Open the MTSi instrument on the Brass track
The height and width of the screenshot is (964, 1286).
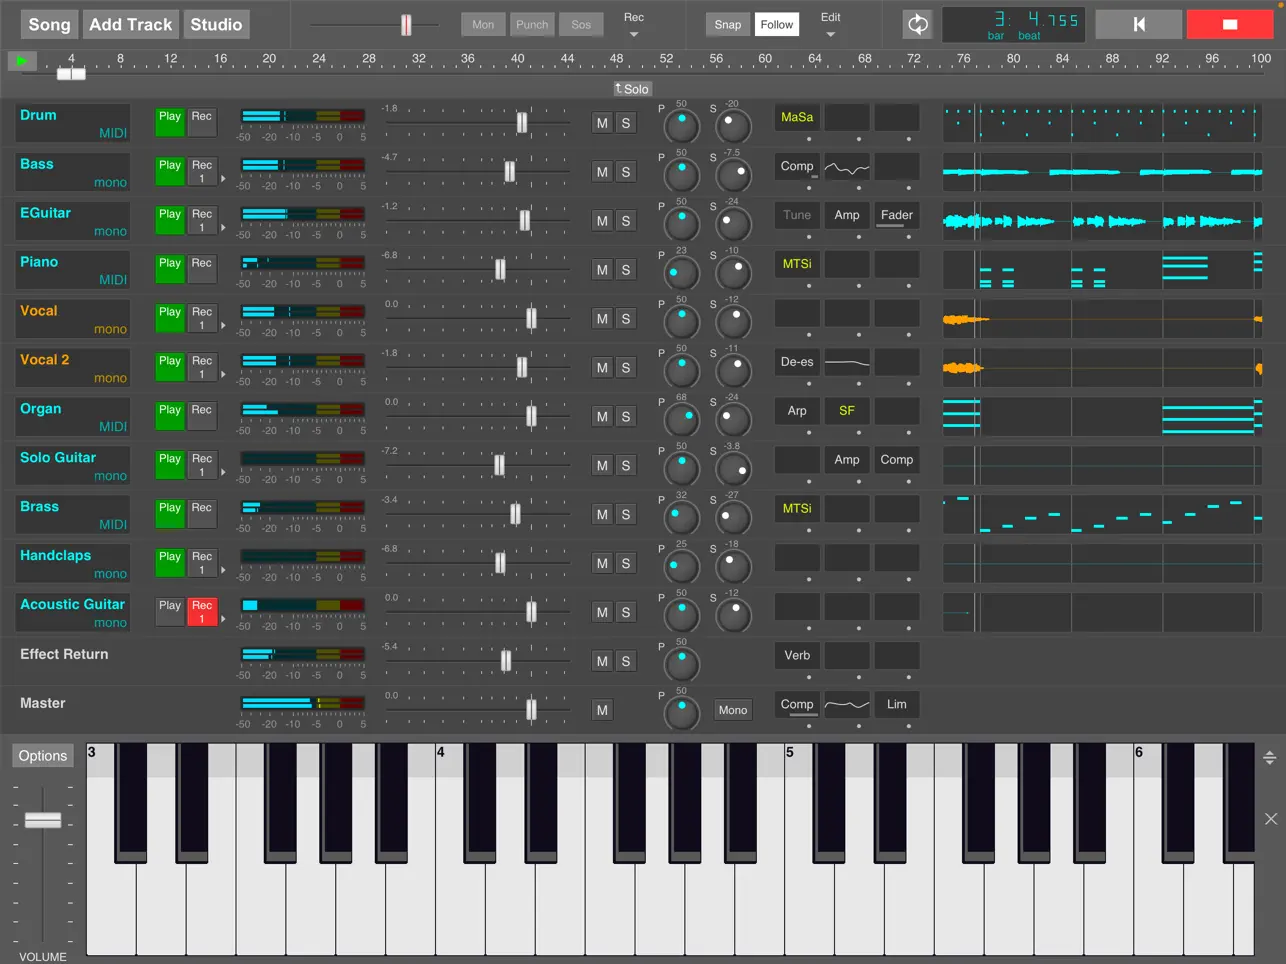(x=796, y=508)
